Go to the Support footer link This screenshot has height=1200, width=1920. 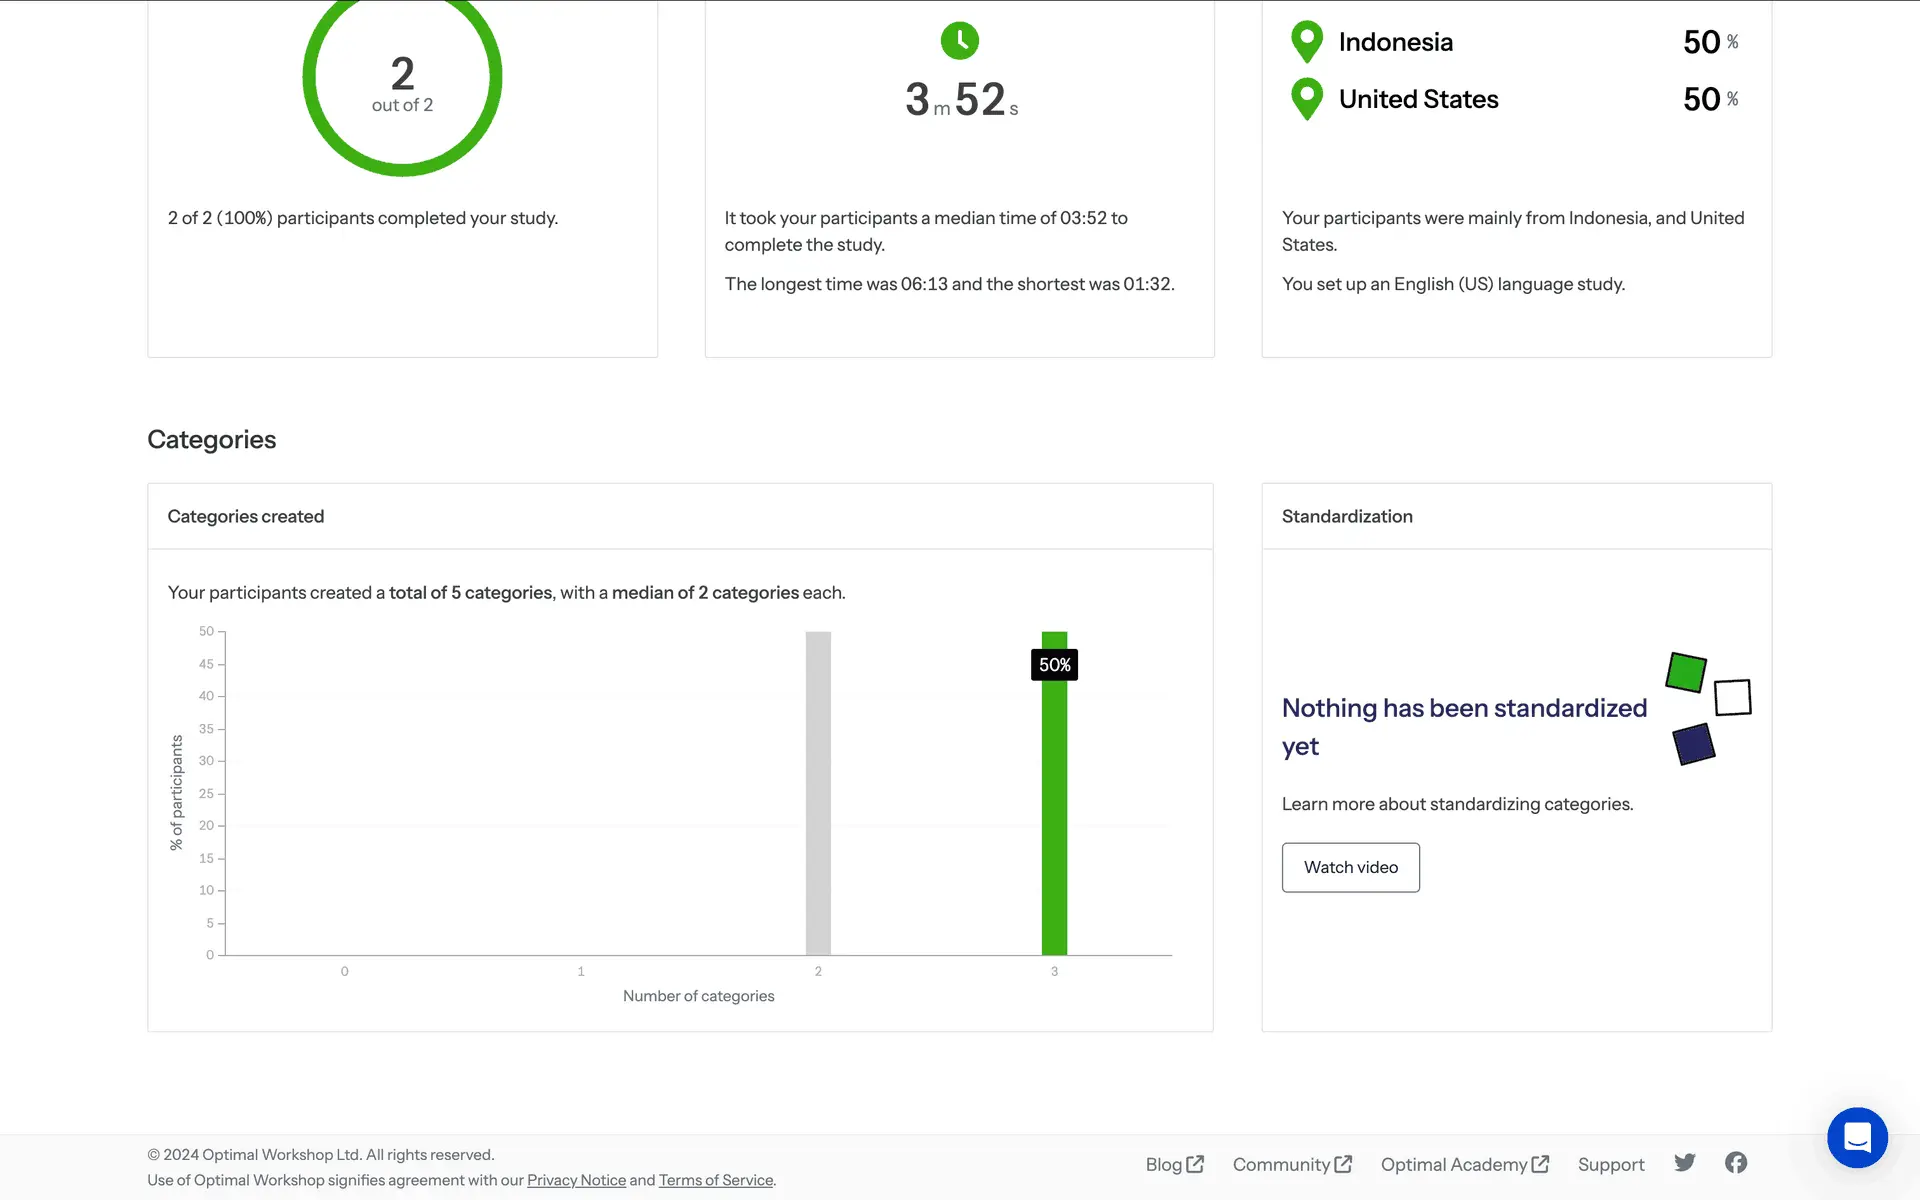(x=1611, y=1165)
